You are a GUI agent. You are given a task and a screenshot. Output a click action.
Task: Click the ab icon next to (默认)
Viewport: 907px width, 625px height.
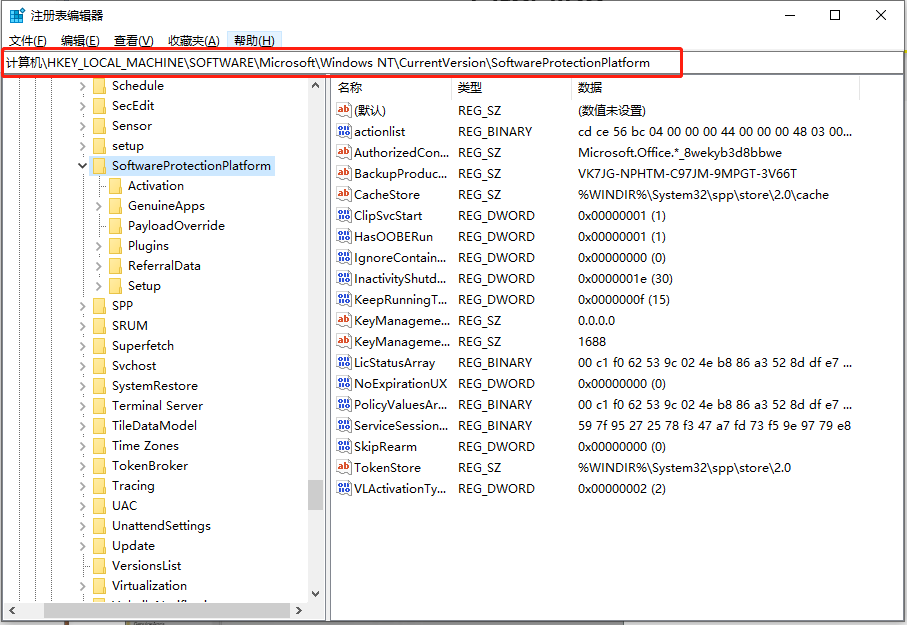[343, 110]
